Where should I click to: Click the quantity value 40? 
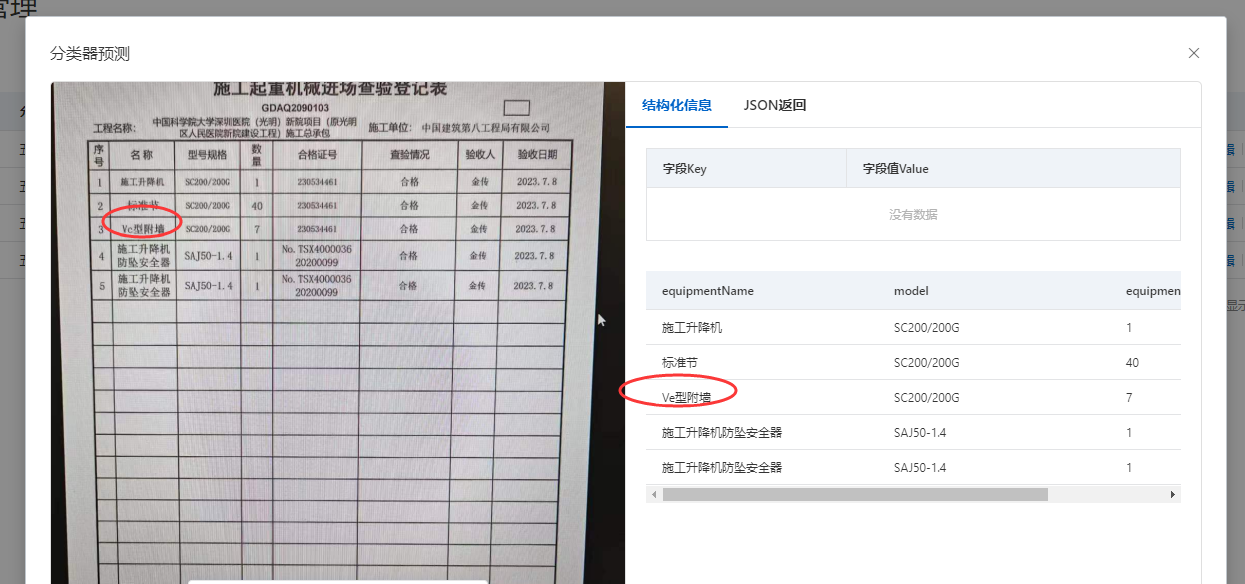coord(1132,362)
